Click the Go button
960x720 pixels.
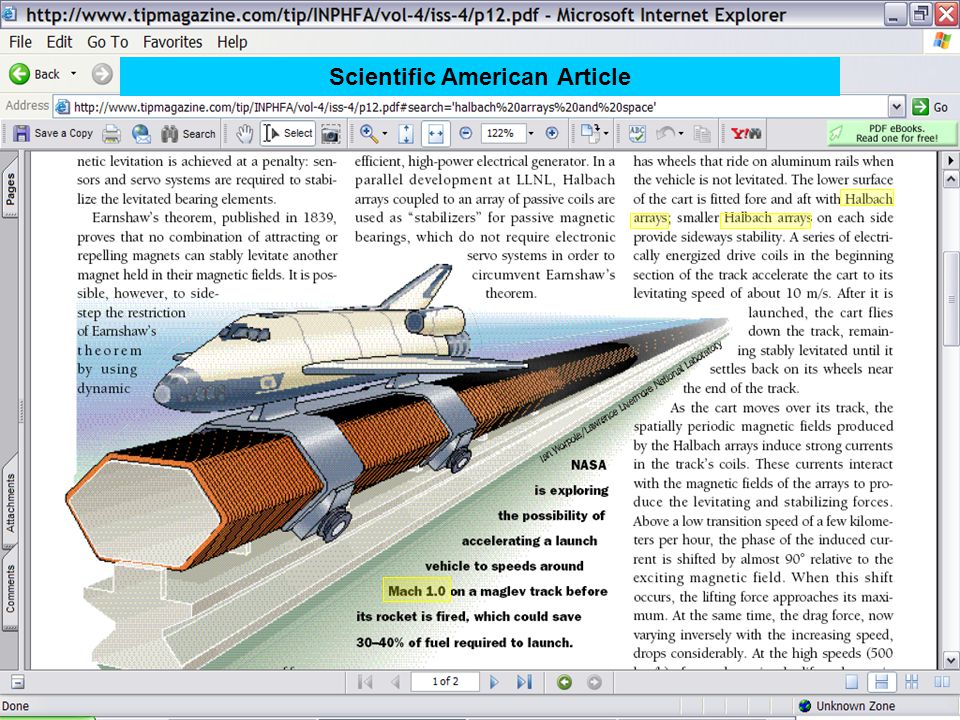click(931, 107)
